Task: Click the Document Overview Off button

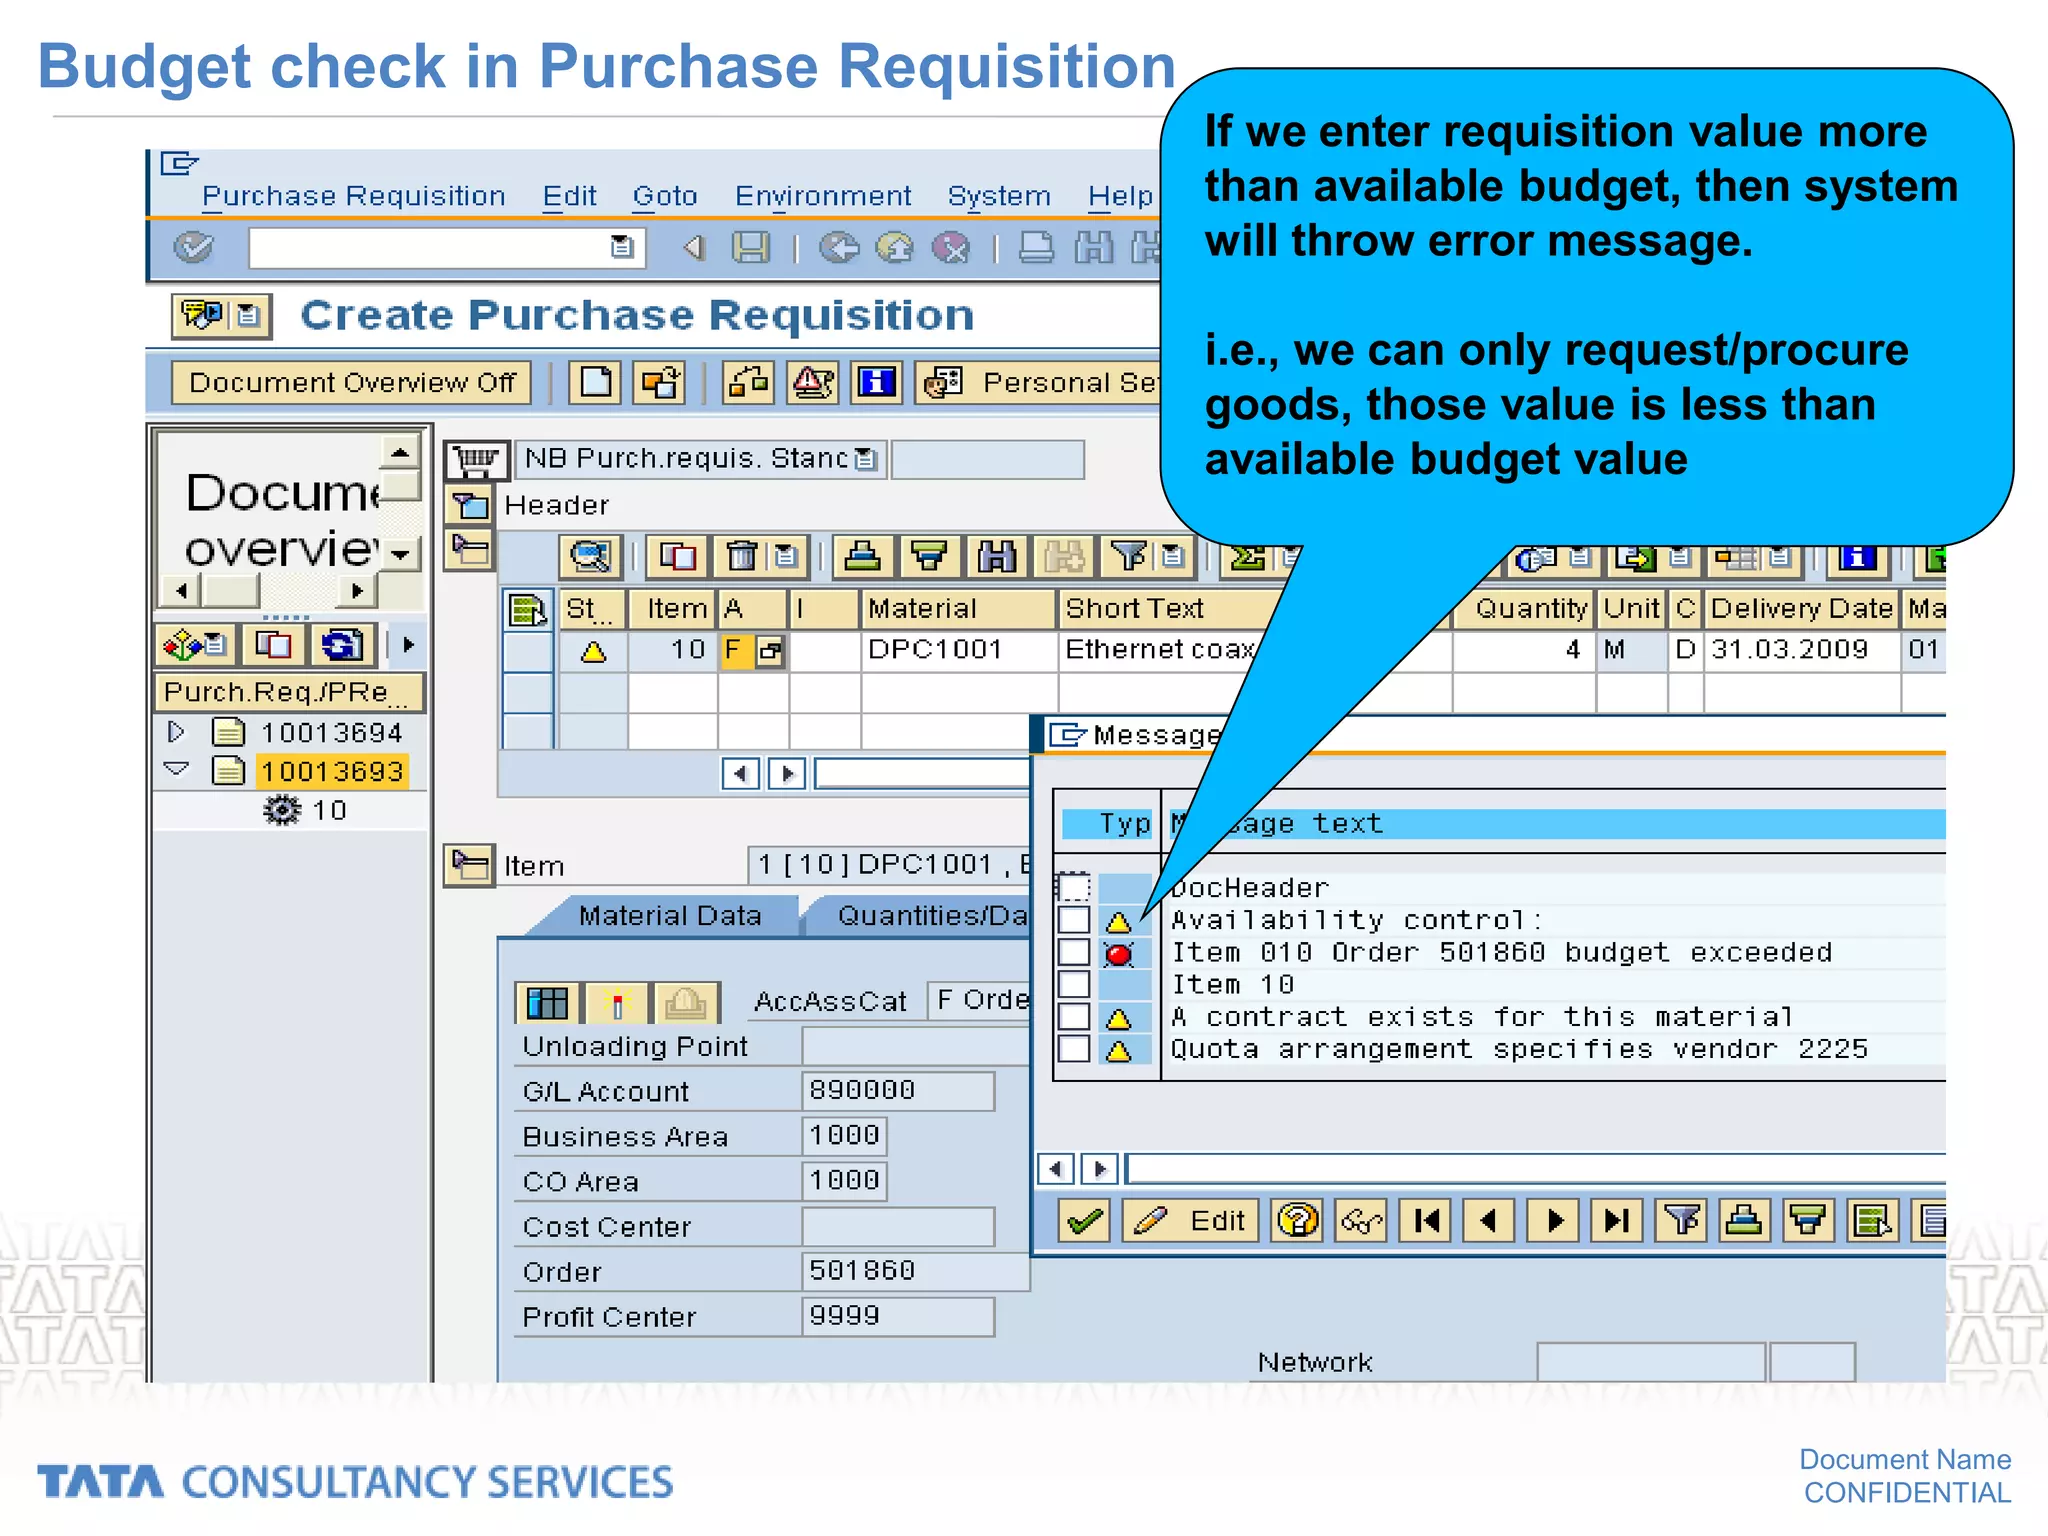Action: point(352,382)
